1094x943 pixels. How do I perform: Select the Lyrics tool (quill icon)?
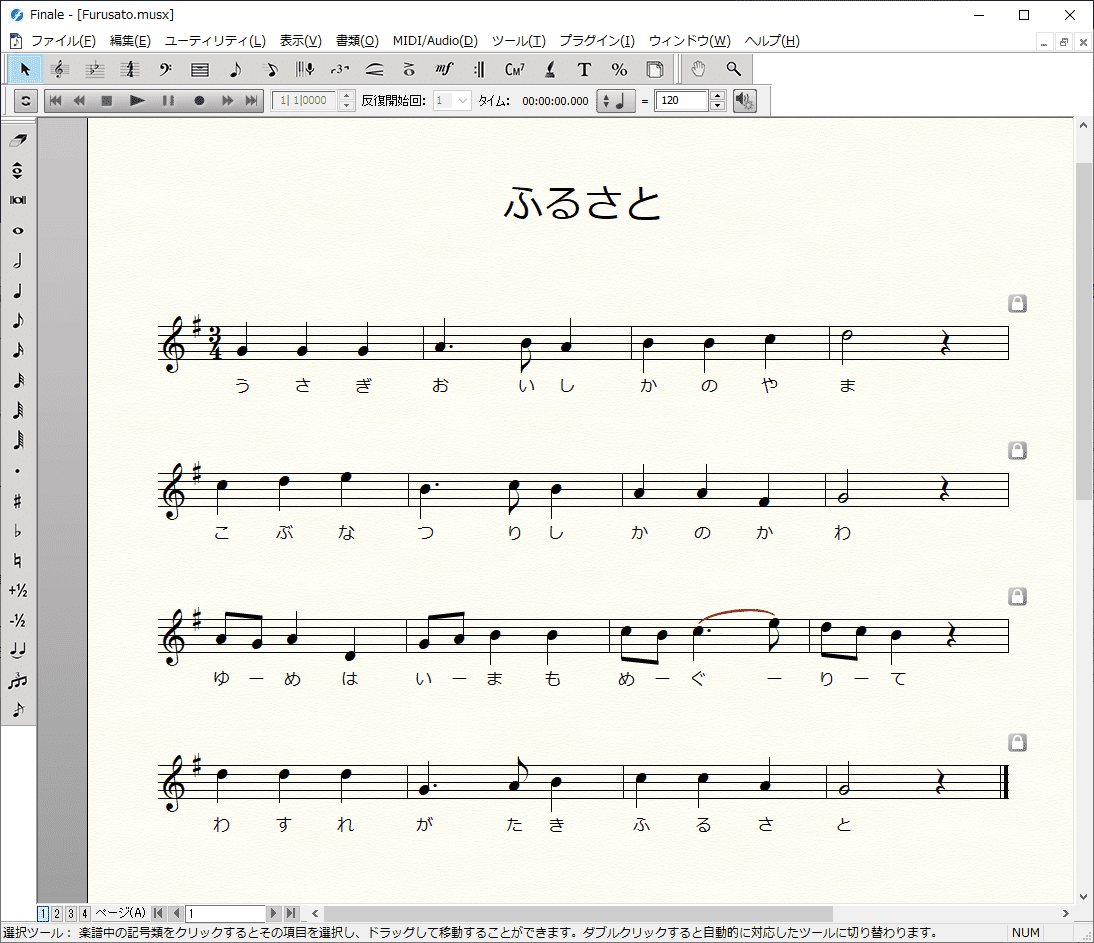pos(550,69)
